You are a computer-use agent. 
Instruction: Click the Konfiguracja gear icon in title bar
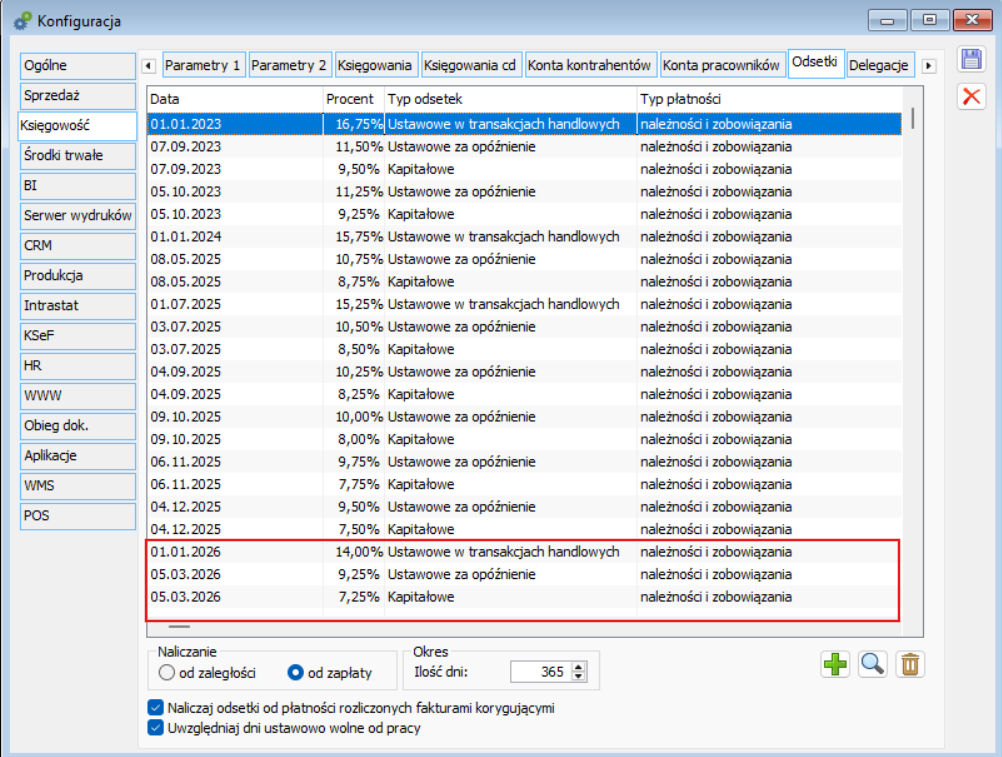click(22, 19)
